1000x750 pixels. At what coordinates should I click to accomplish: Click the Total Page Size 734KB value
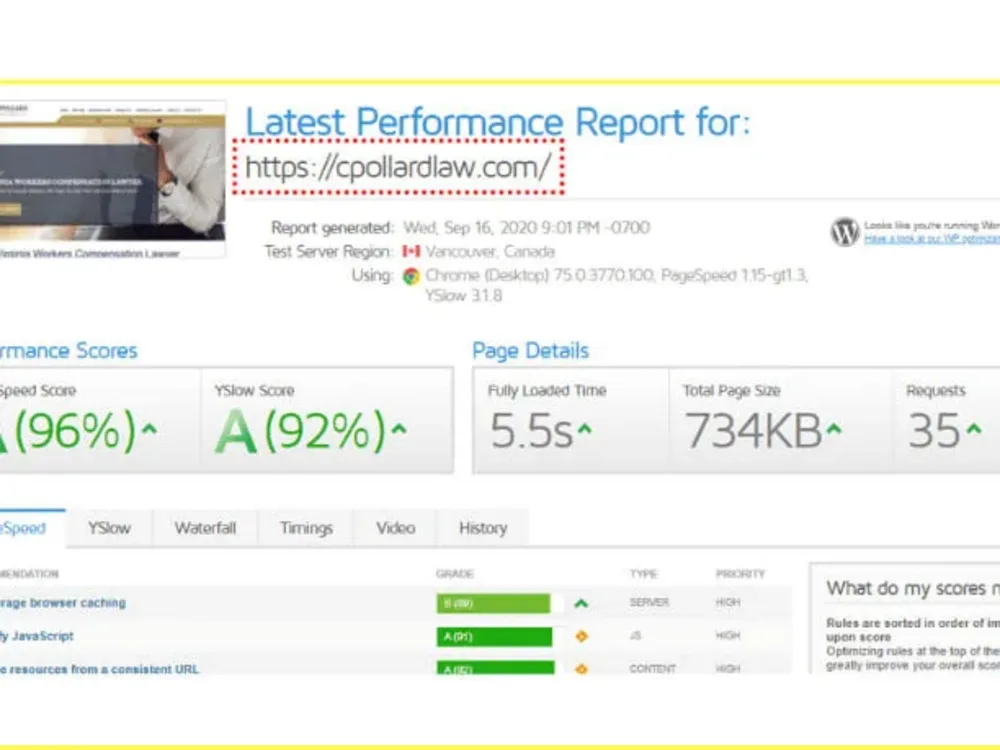[753, 431]
